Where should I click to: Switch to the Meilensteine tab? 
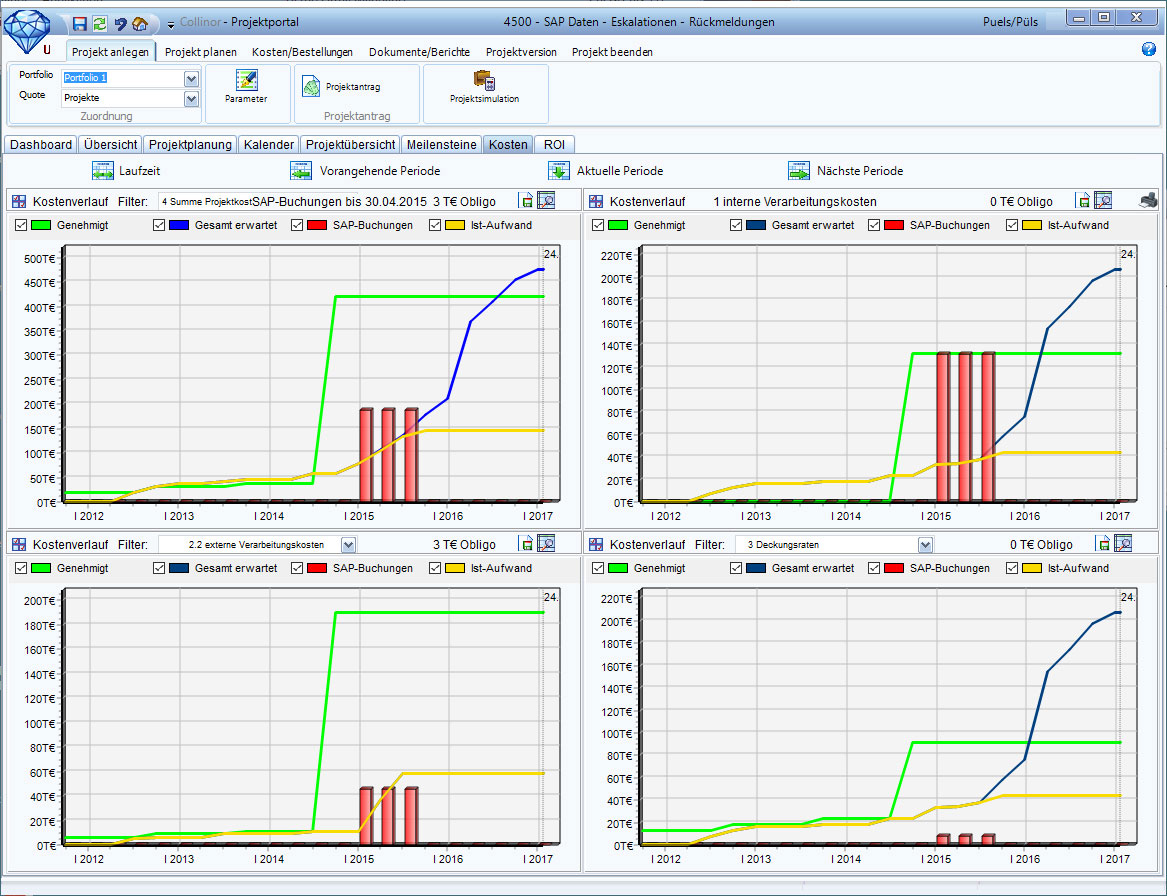coord(441,145)
